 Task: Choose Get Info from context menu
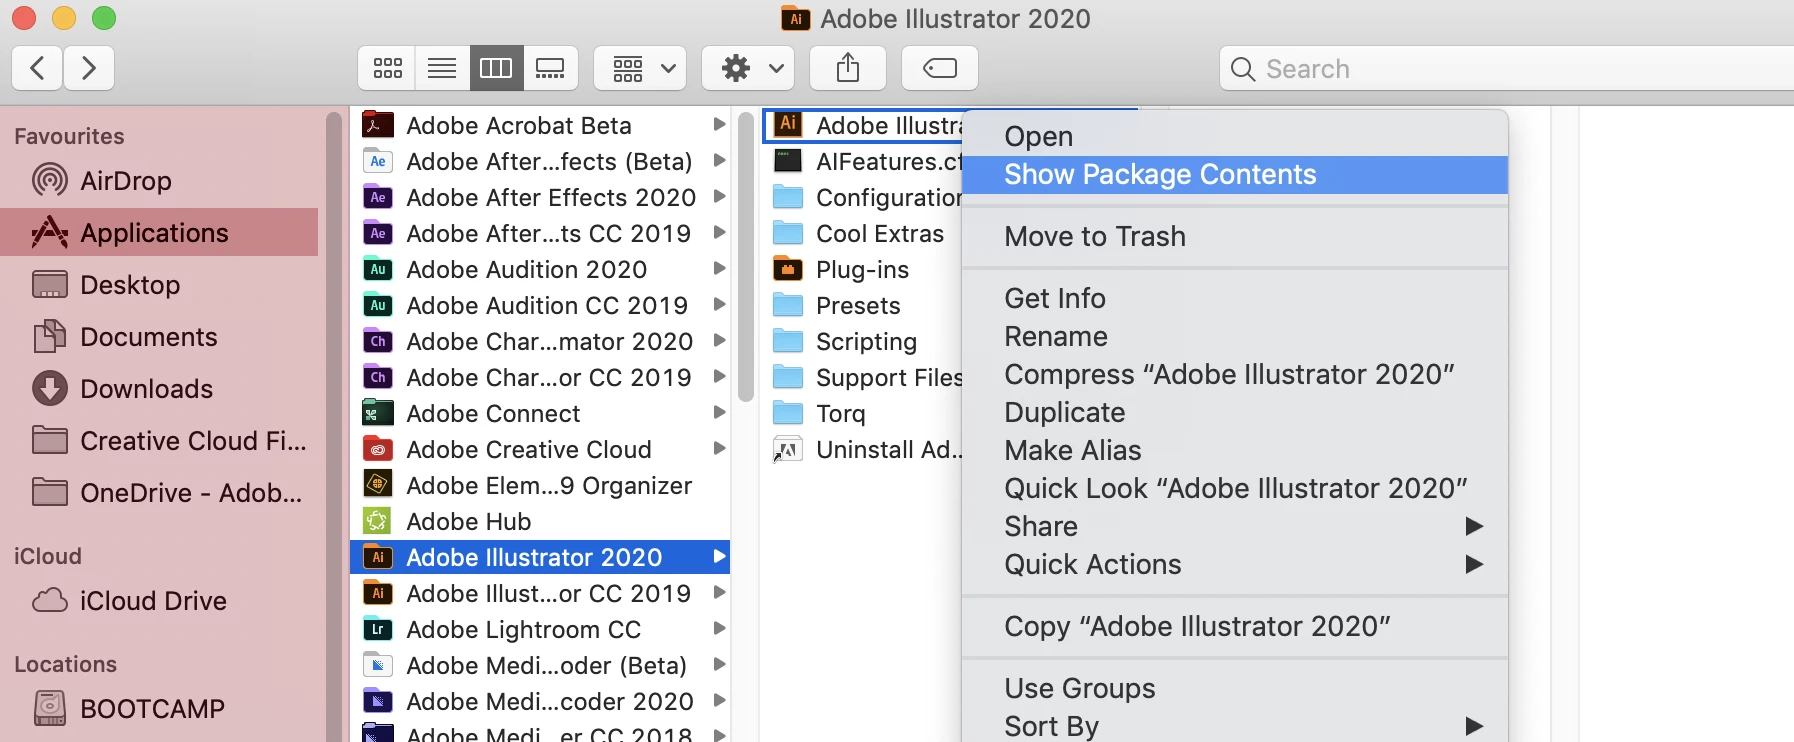[x=1235, y=299]
